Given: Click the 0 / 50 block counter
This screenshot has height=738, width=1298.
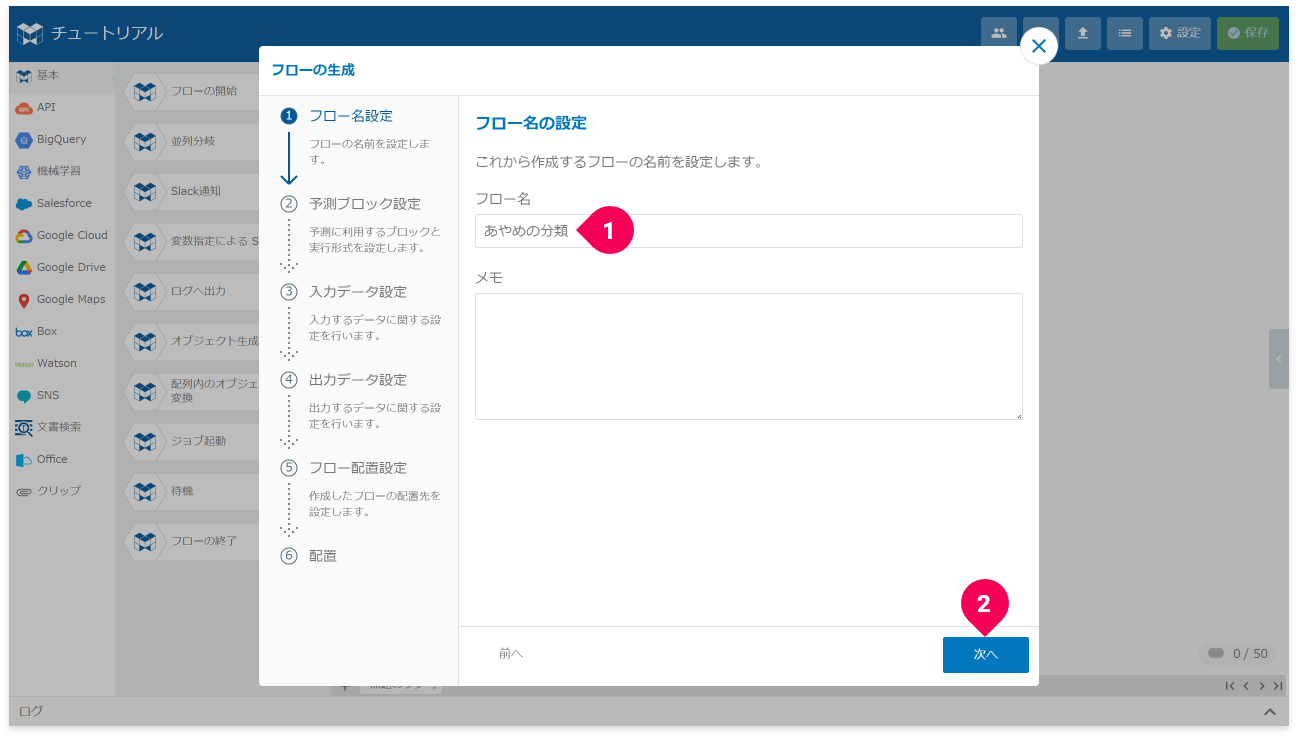Looking at the screenshot, I should point(1237,654).
